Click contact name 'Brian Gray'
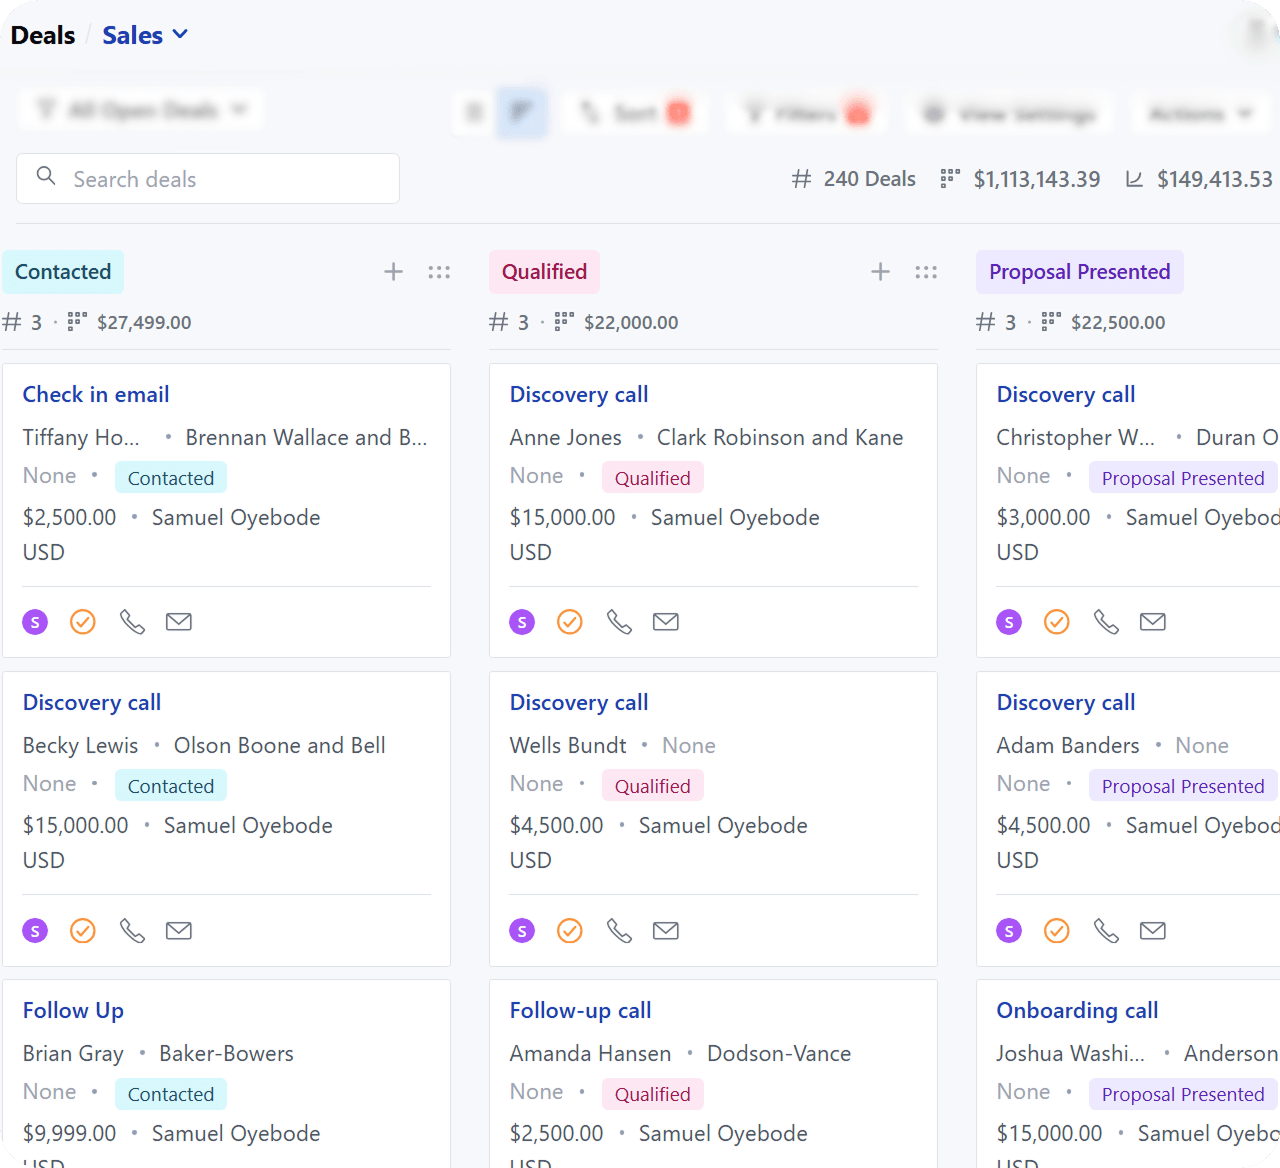The height and width of the screenshot is (1168, 1280). tap(73, 1054)
